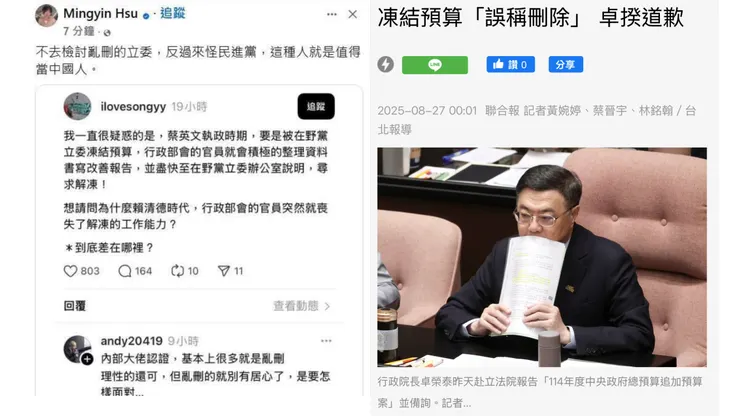Open the comments on the ilovesongyy post via the speech-bubble icon

click(x=125, y=271)
